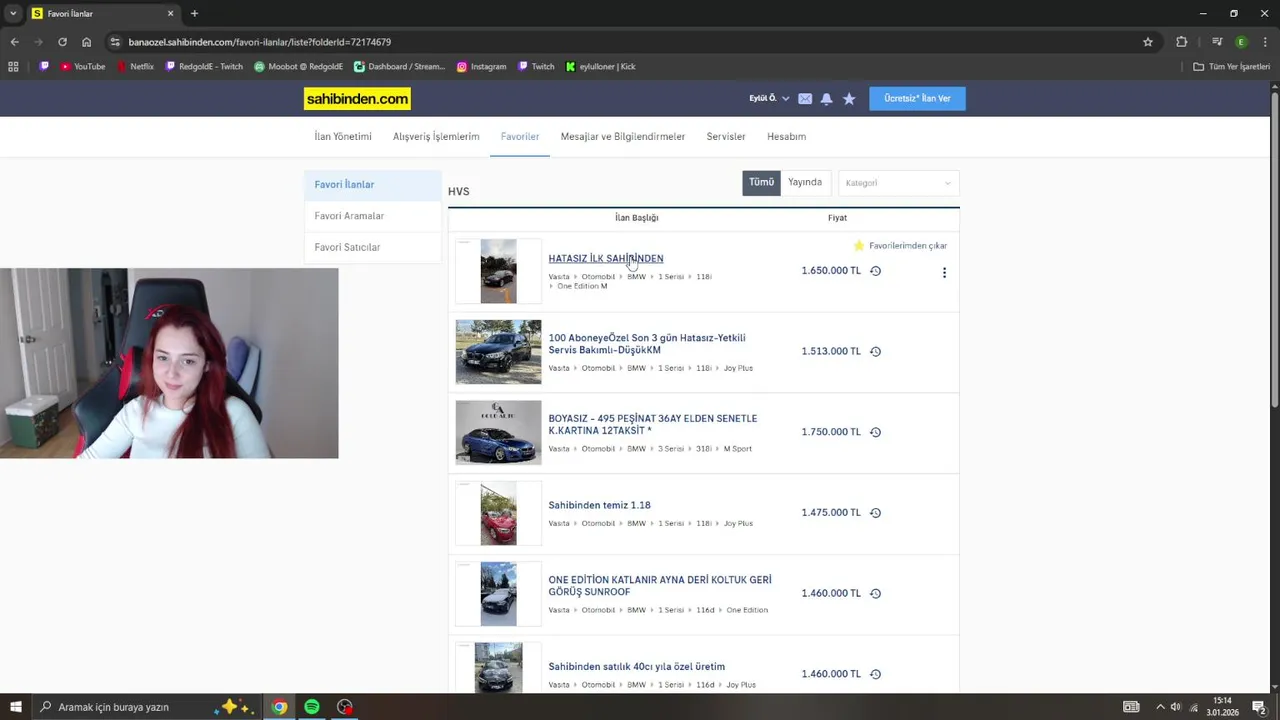Click the 100 AboneyeÖzel listing car thumbnail

click(498, 352)
